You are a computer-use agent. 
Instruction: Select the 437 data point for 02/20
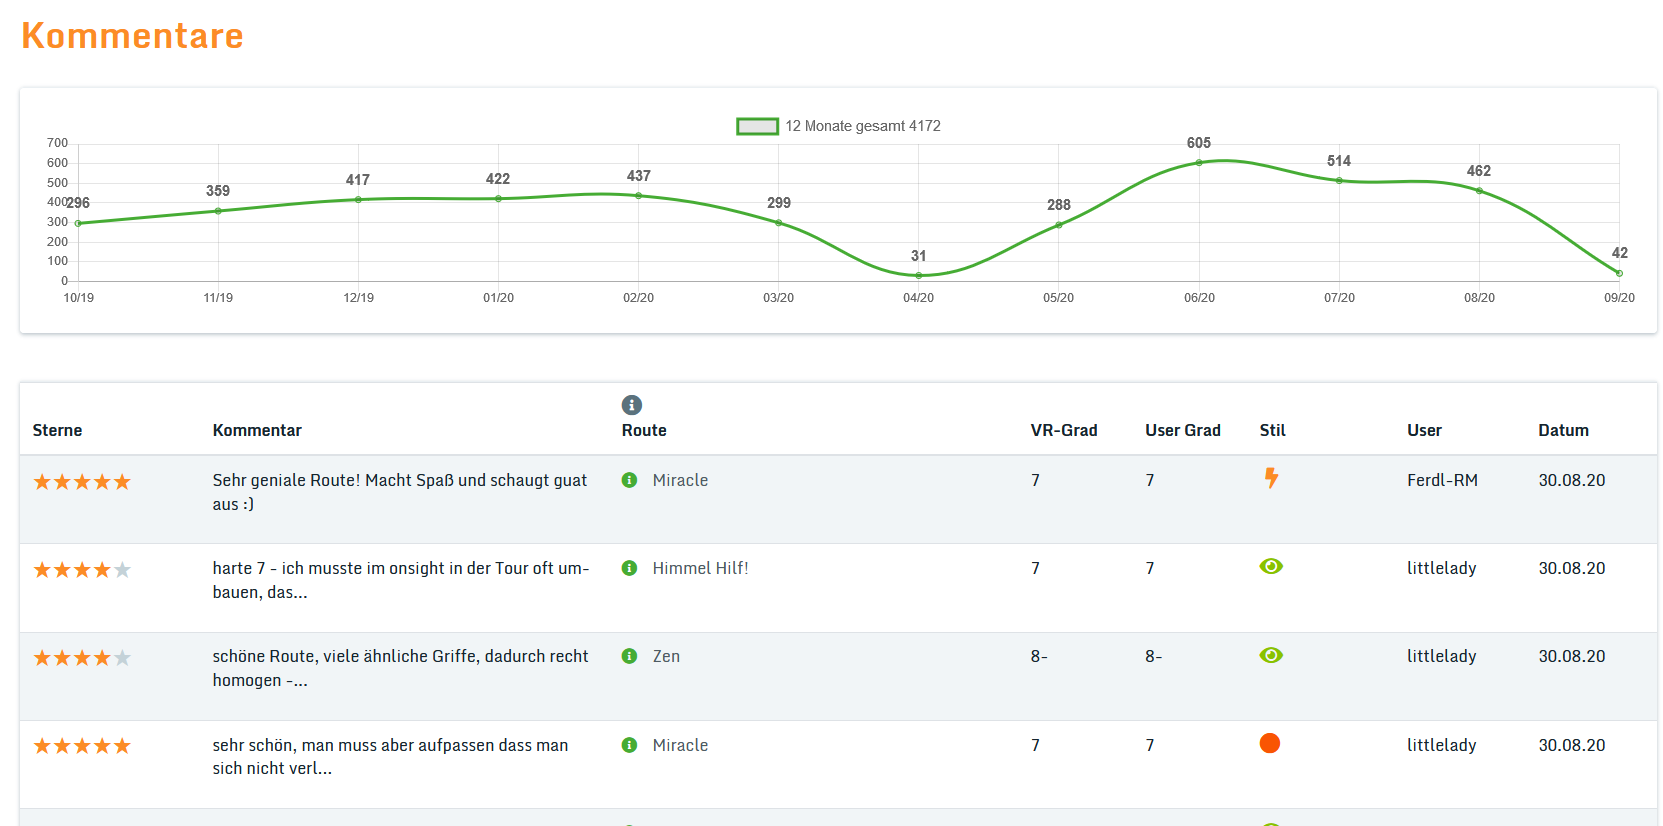pos(638,195)
